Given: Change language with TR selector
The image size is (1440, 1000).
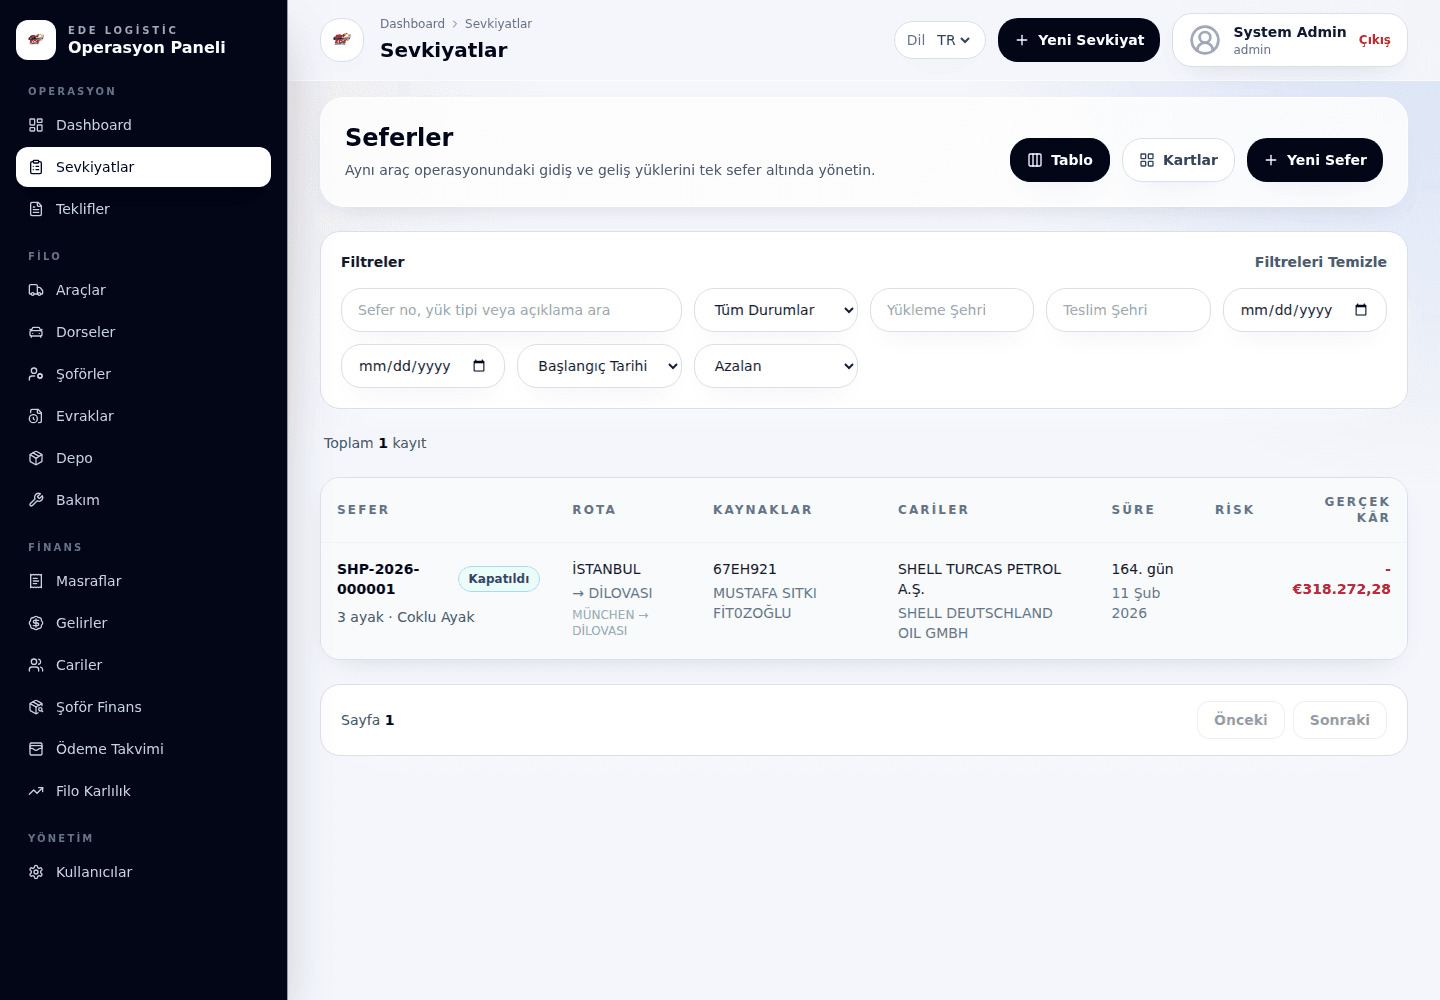Looking at the screenshot, I should [953, 40].
